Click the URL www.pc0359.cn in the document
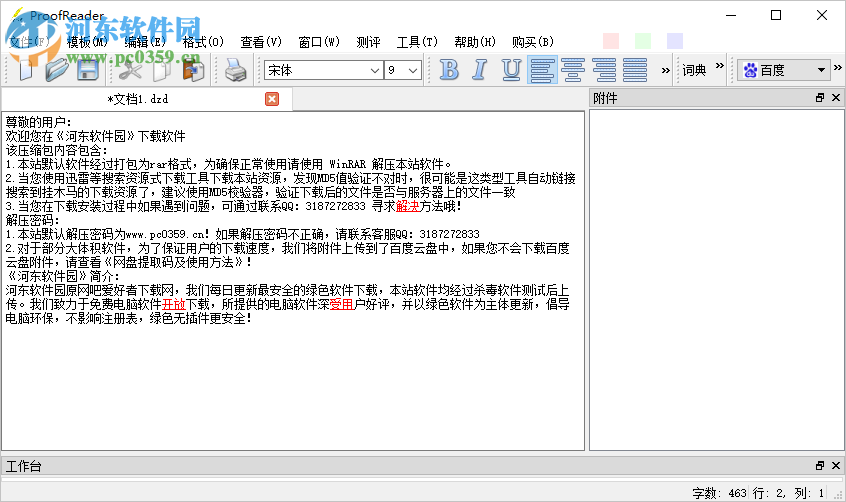 pos(165,234)
